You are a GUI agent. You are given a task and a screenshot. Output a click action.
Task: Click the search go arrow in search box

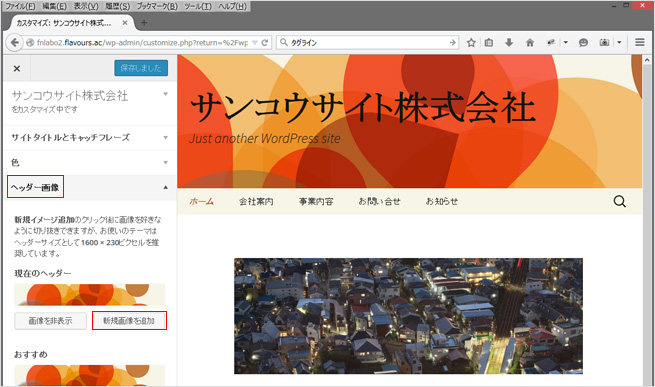(452, 43)
